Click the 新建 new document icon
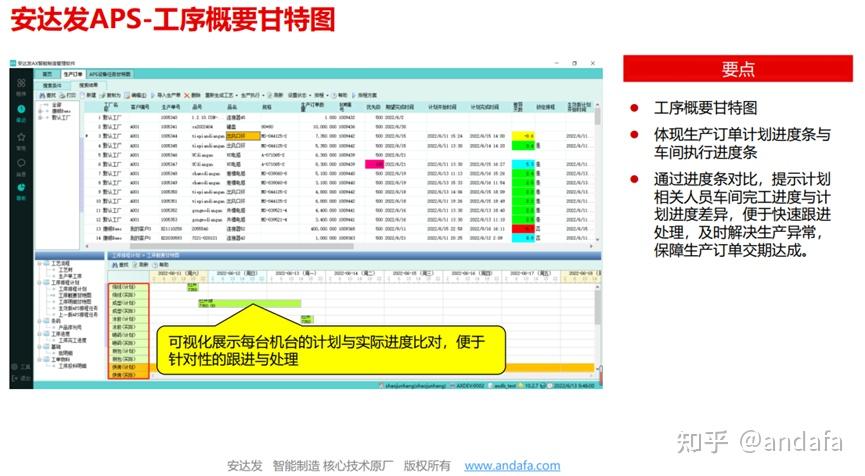Image resolution: width=865 pixels, height=476 pixels. pos(83,95)
